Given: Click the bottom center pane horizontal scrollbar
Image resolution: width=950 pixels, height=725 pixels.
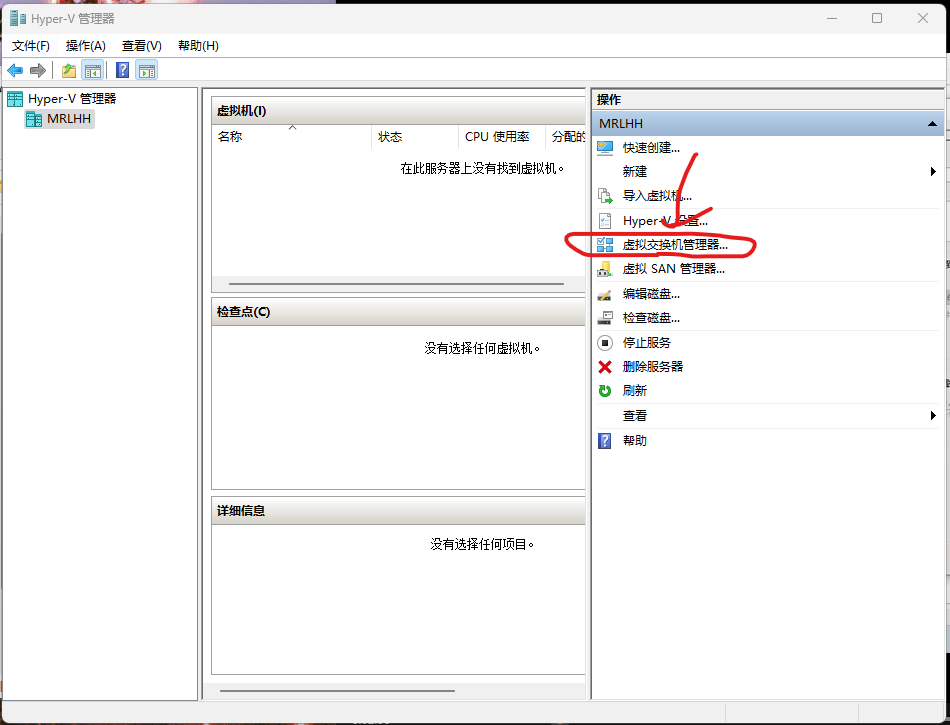Looking at the screenshot, I should [337, 690].
